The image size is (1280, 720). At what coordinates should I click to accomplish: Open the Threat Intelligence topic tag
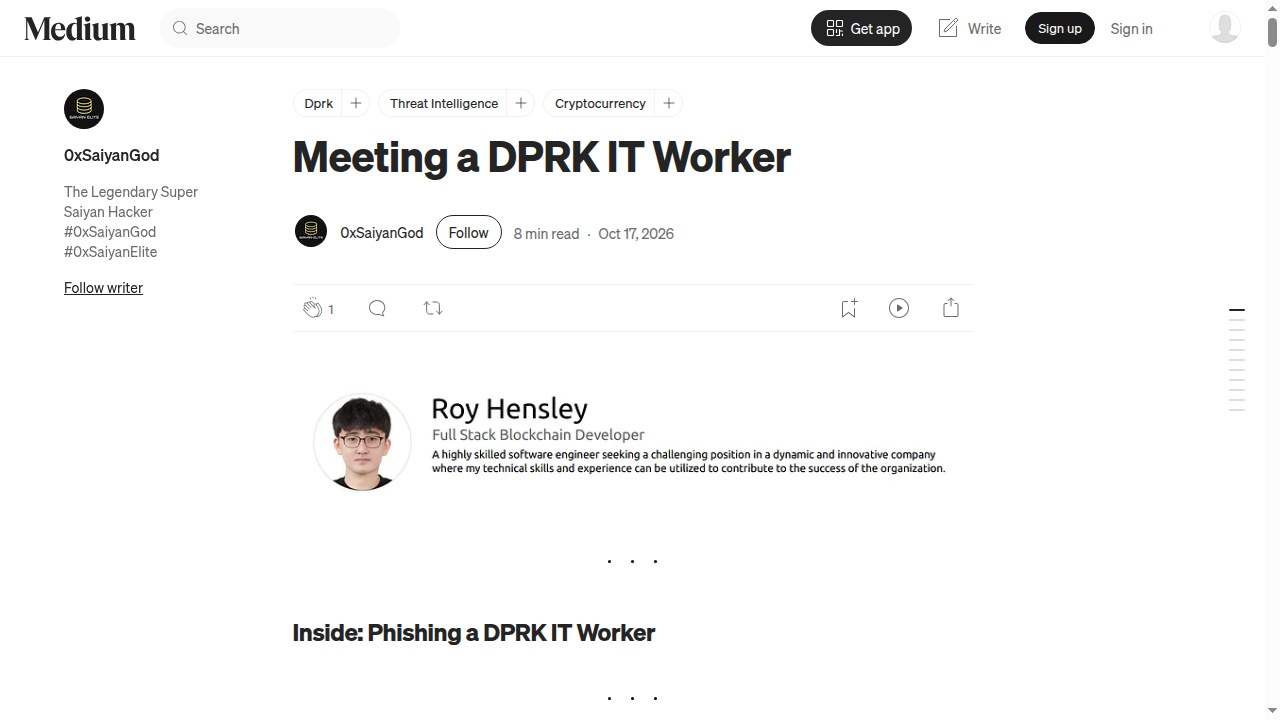tap(444, 103)
